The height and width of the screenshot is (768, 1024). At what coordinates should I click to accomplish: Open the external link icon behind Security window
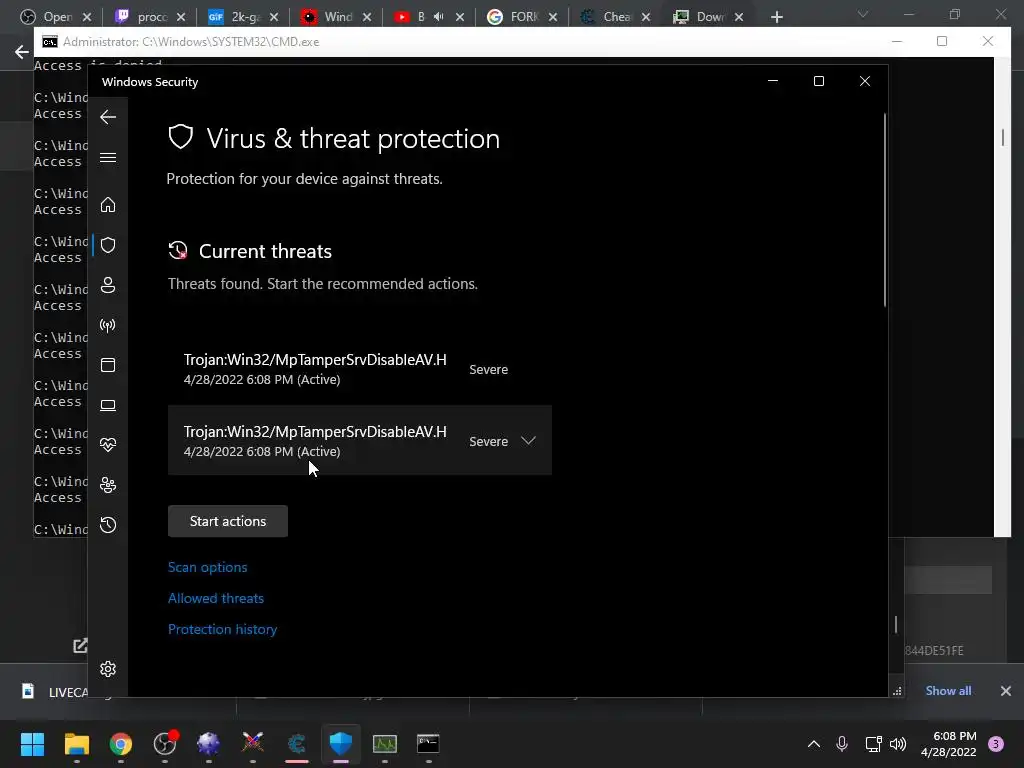(80, 646)
